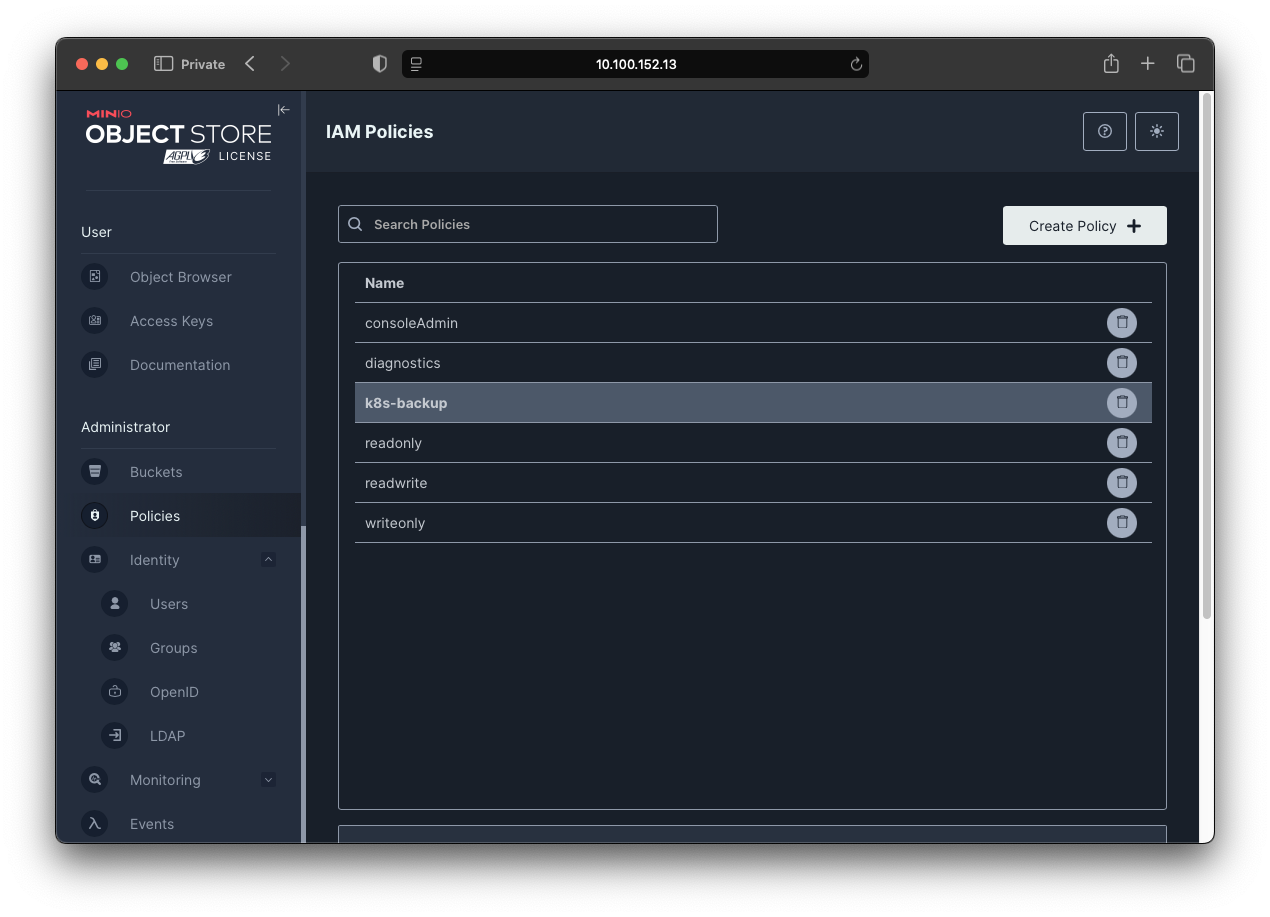
Task: Select the Users icon under Identity
Action: (x=114, y=603)
